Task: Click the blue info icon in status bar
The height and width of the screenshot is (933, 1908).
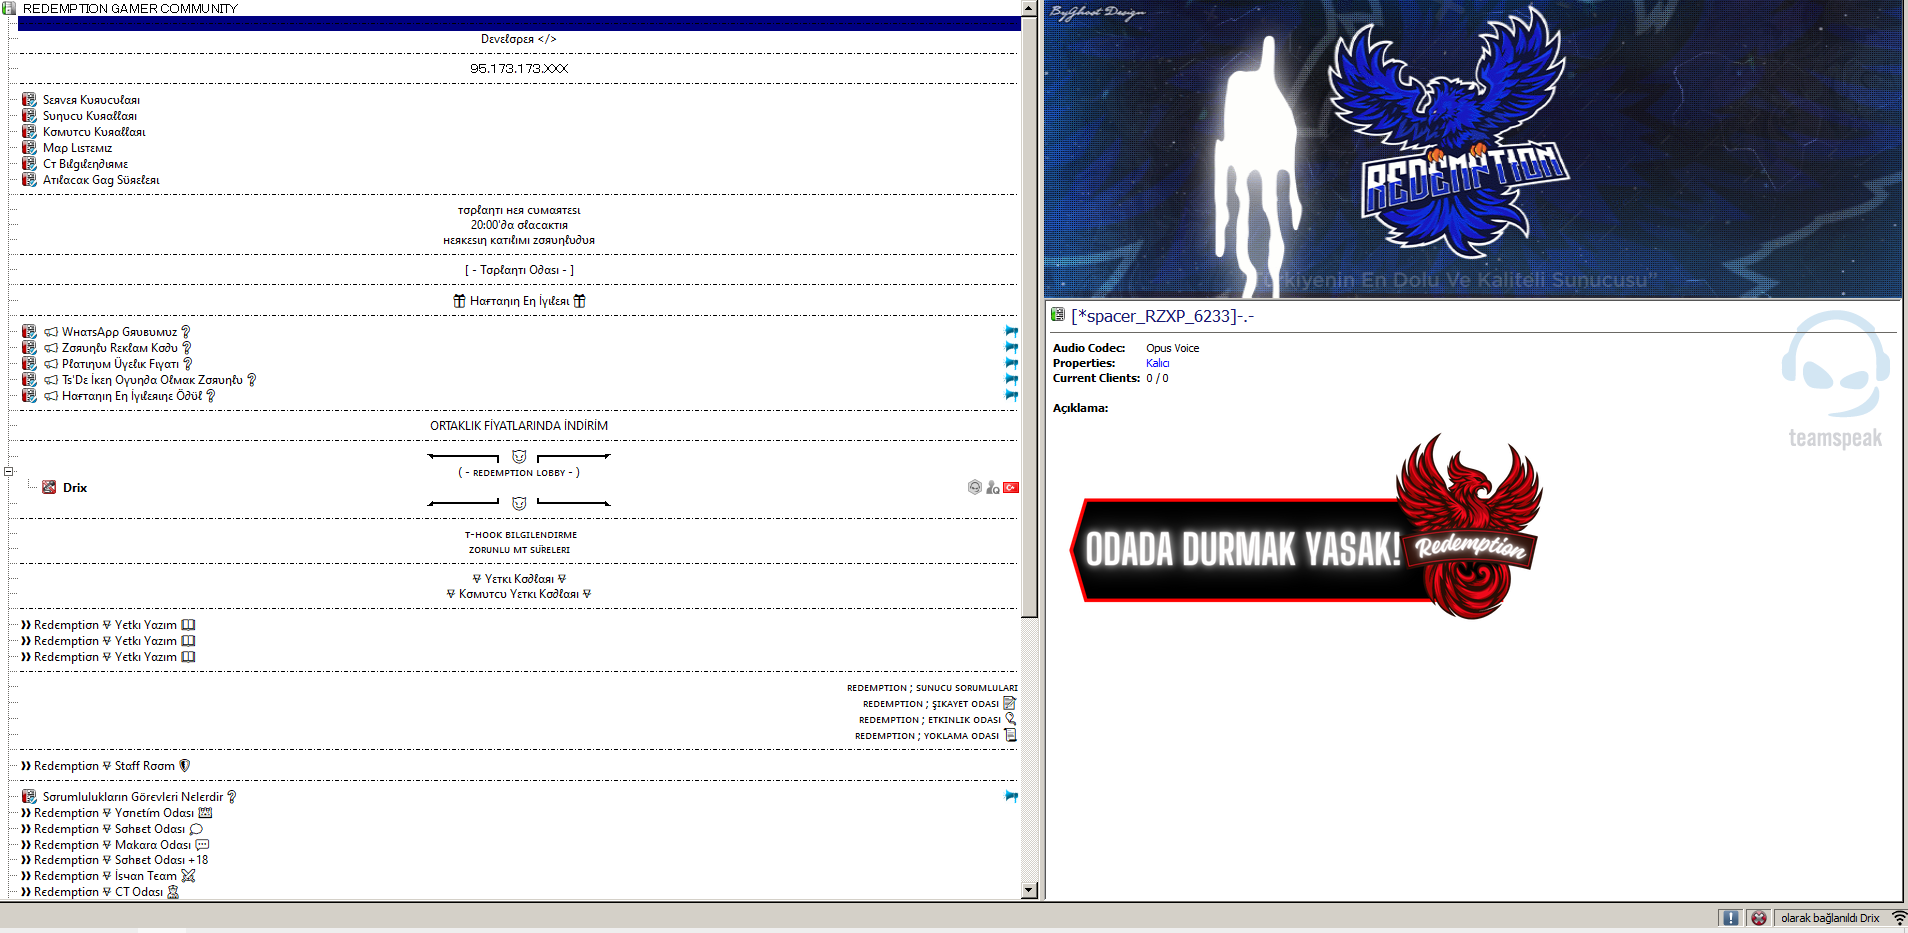Action: pyautogui.click(x=1731, y=918)
